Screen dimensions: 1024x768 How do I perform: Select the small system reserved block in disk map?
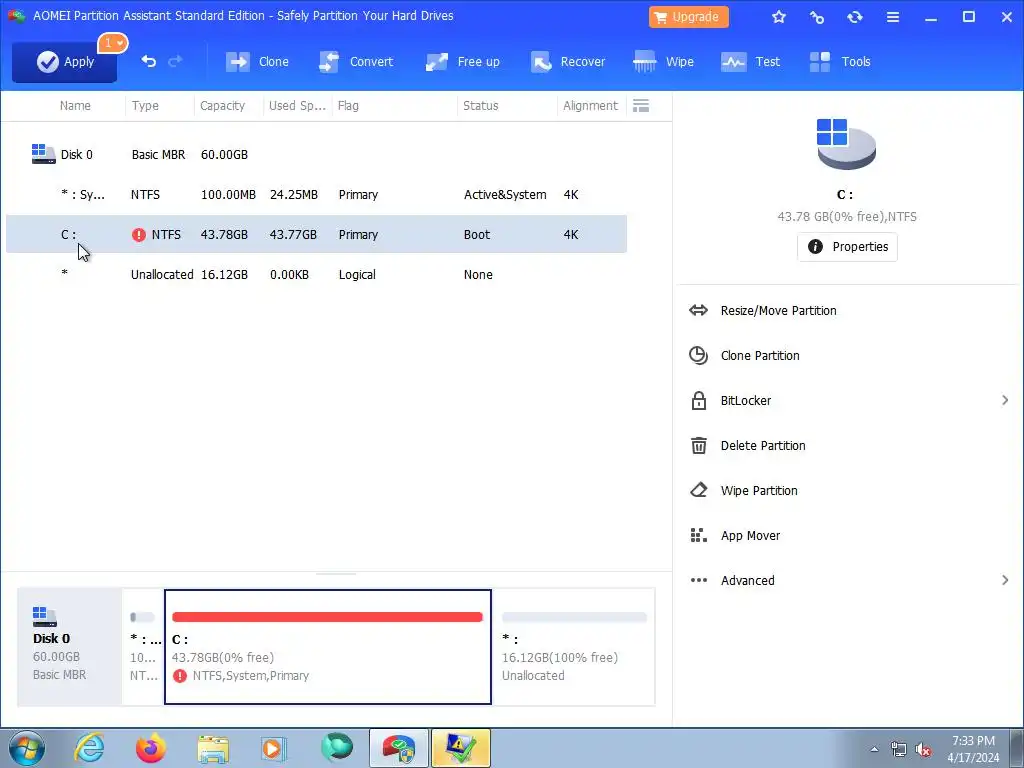(143, 647)
